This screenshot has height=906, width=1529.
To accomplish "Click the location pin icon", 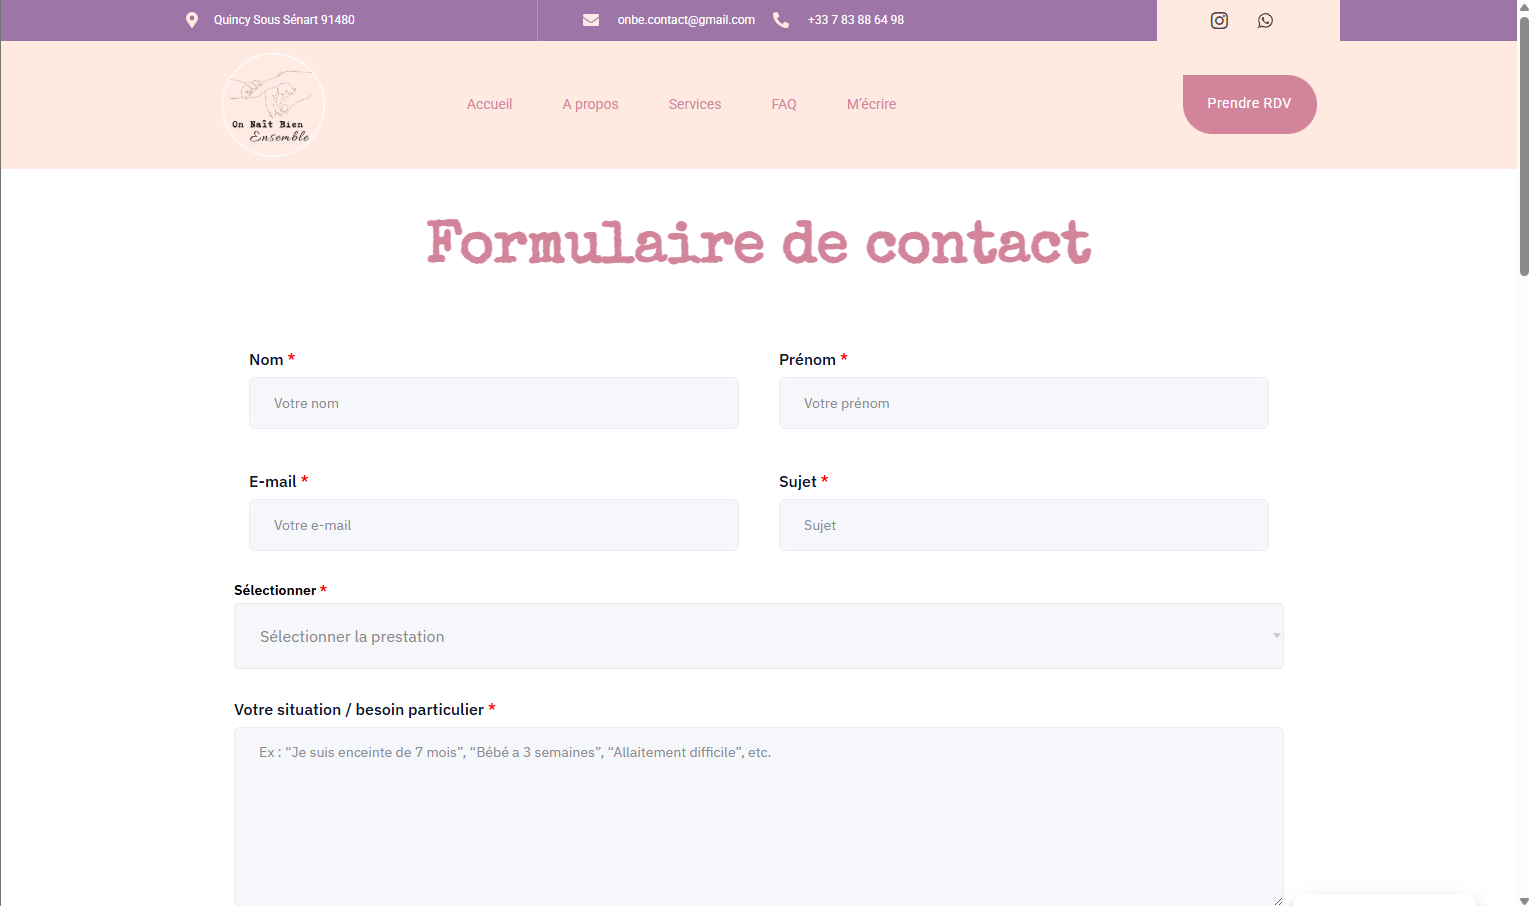I will click(192, 20).
